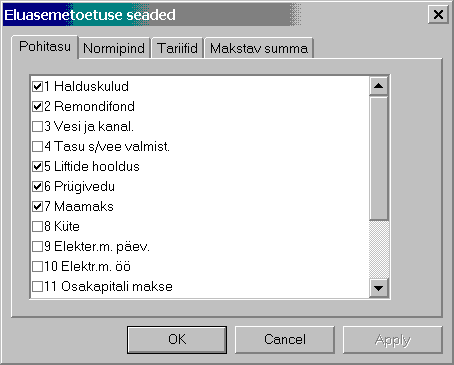The width and height of the screenshot is (454, 365).
Task: Confirm settings with the OK button
Action: tap(177, 340)
